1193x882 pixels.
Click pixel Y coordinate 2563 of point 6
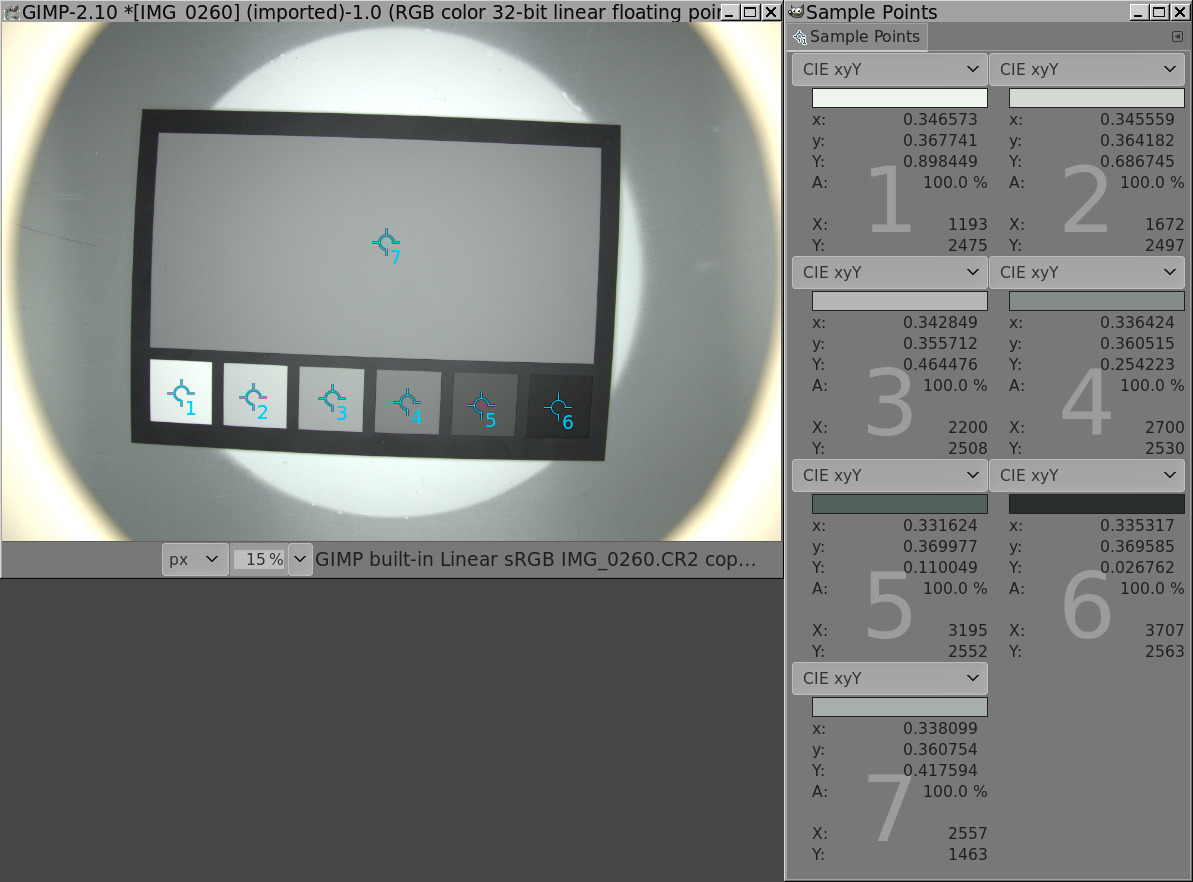pos(1164,651)
